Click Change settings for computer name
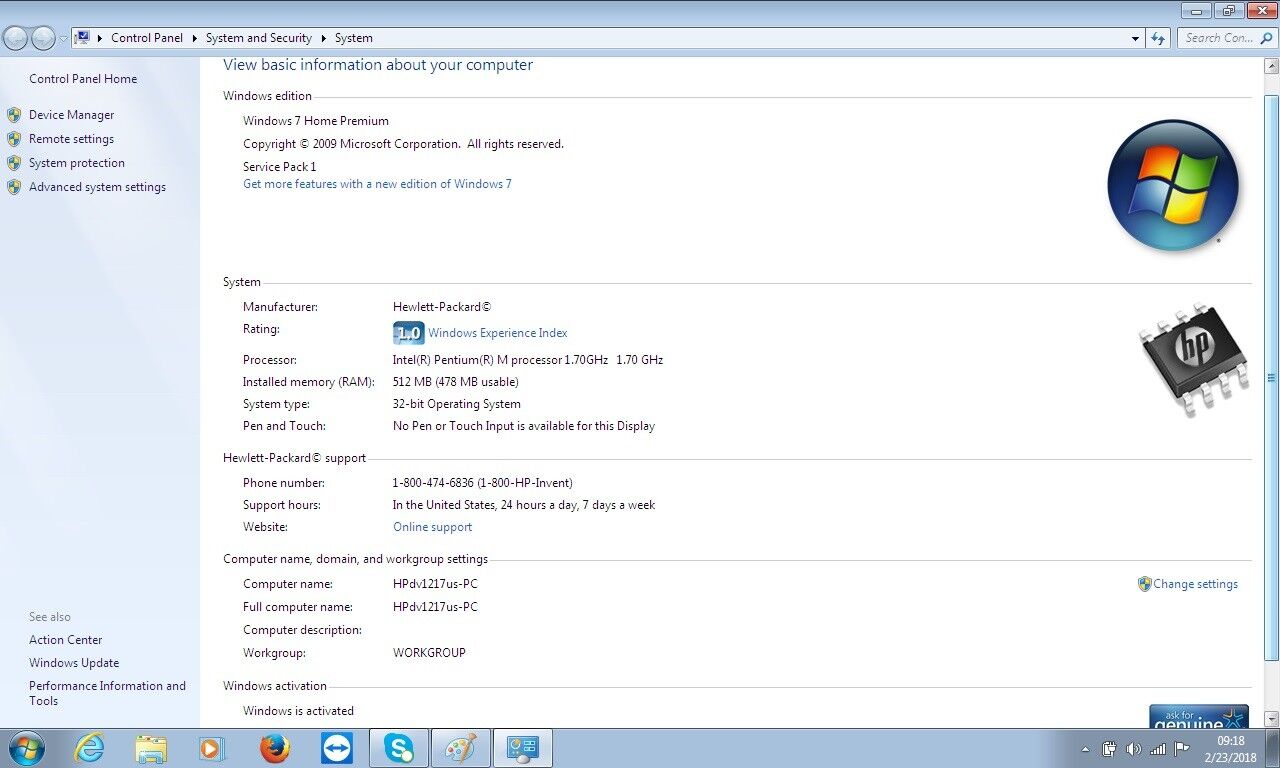Screen dimensions: 1280x768 coord(1195,584)
